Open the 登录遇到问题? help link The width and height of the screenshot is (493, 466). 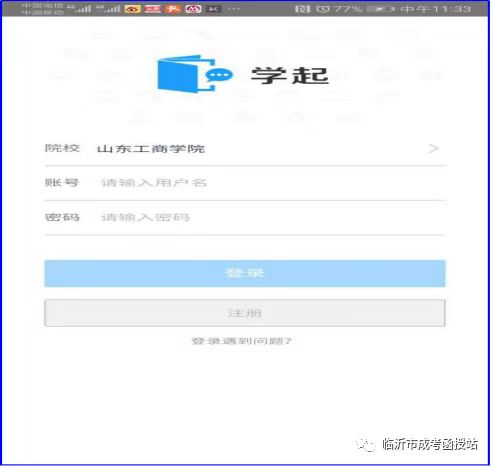pyautogui.click(x=242, y=341)
